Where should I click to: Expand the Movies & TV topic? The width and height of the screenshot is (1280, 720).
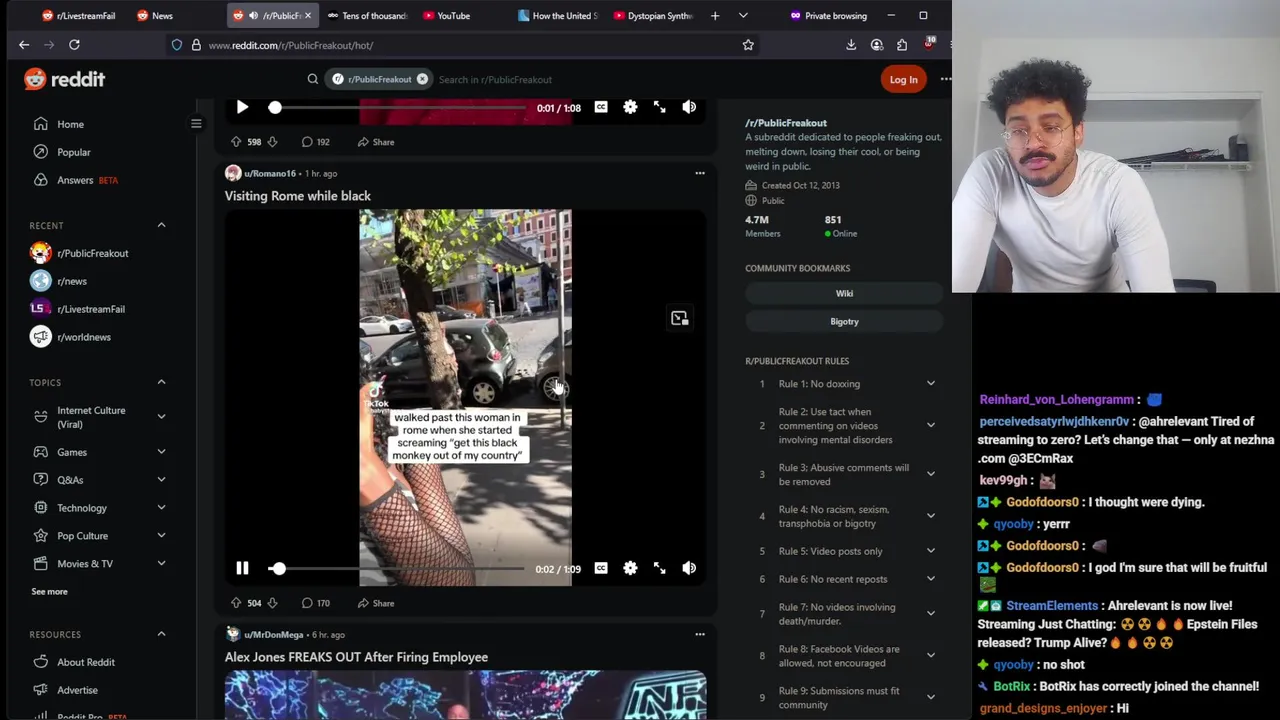click(x=161, y=564)
